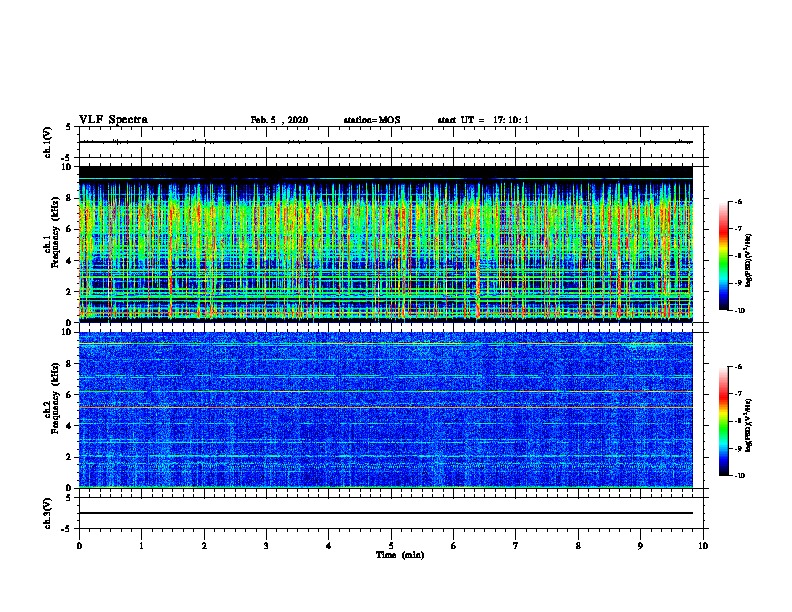
Task: Click the -5 tick label on ch.3(V) axis
Action: click(68, 529)
